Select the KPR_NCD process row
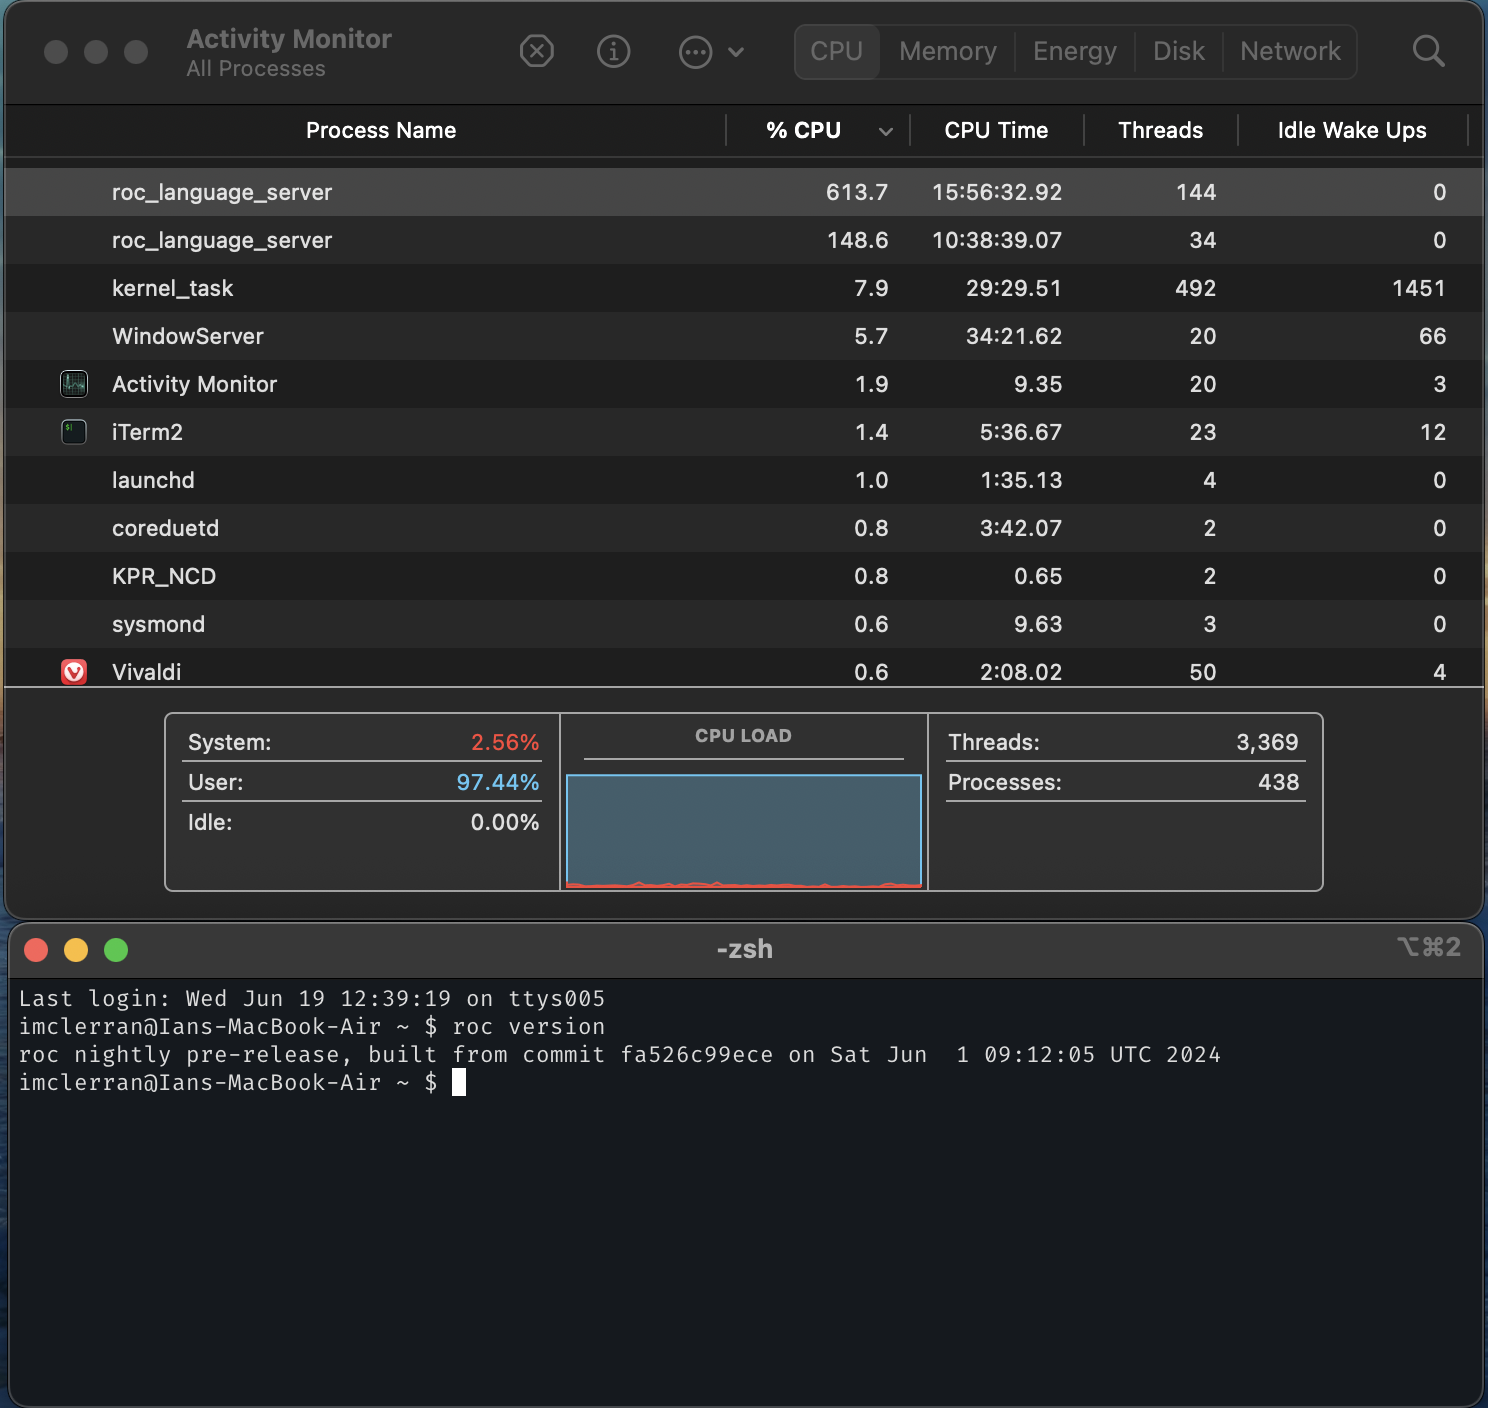Image resolution: width=1488 pixels, height=1408 pixels. click(x=744, y=576)
